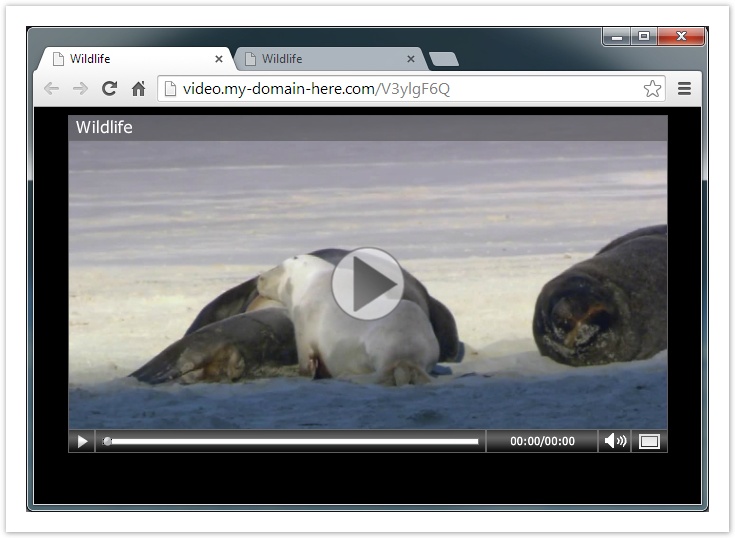Close the first Wildlife tab
This screenshot has width=735, height=538.
[x=218, y=59]
